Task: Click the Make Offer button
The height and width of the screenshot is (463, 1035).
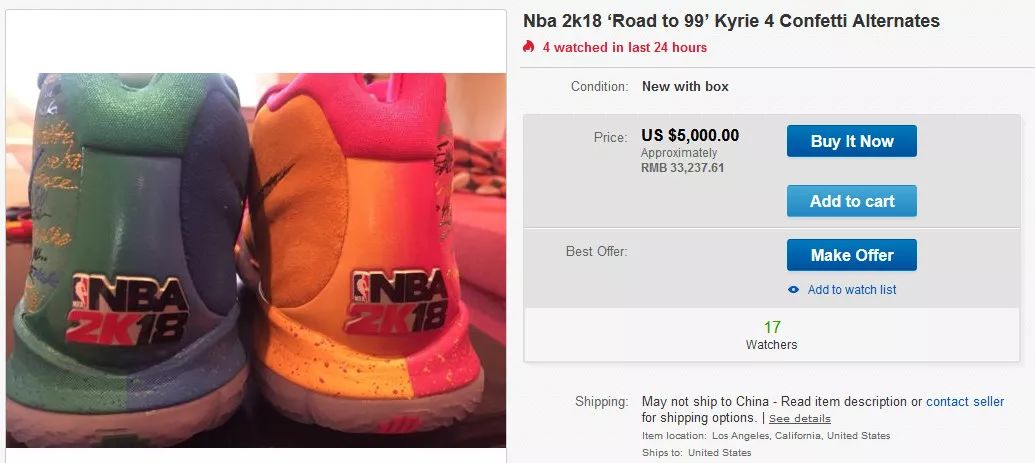Action: [x=851, y=255]
